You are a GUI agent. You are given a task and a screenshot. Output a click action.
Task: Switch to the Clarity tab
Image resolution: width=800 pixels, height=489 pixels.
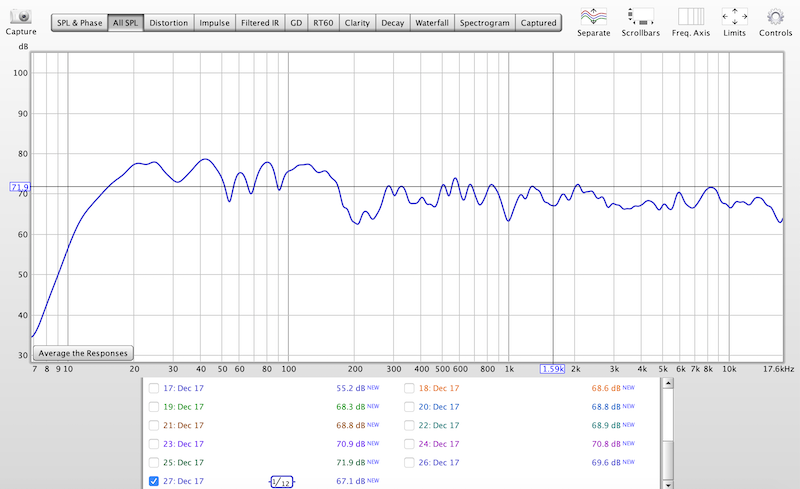(357, 23)
